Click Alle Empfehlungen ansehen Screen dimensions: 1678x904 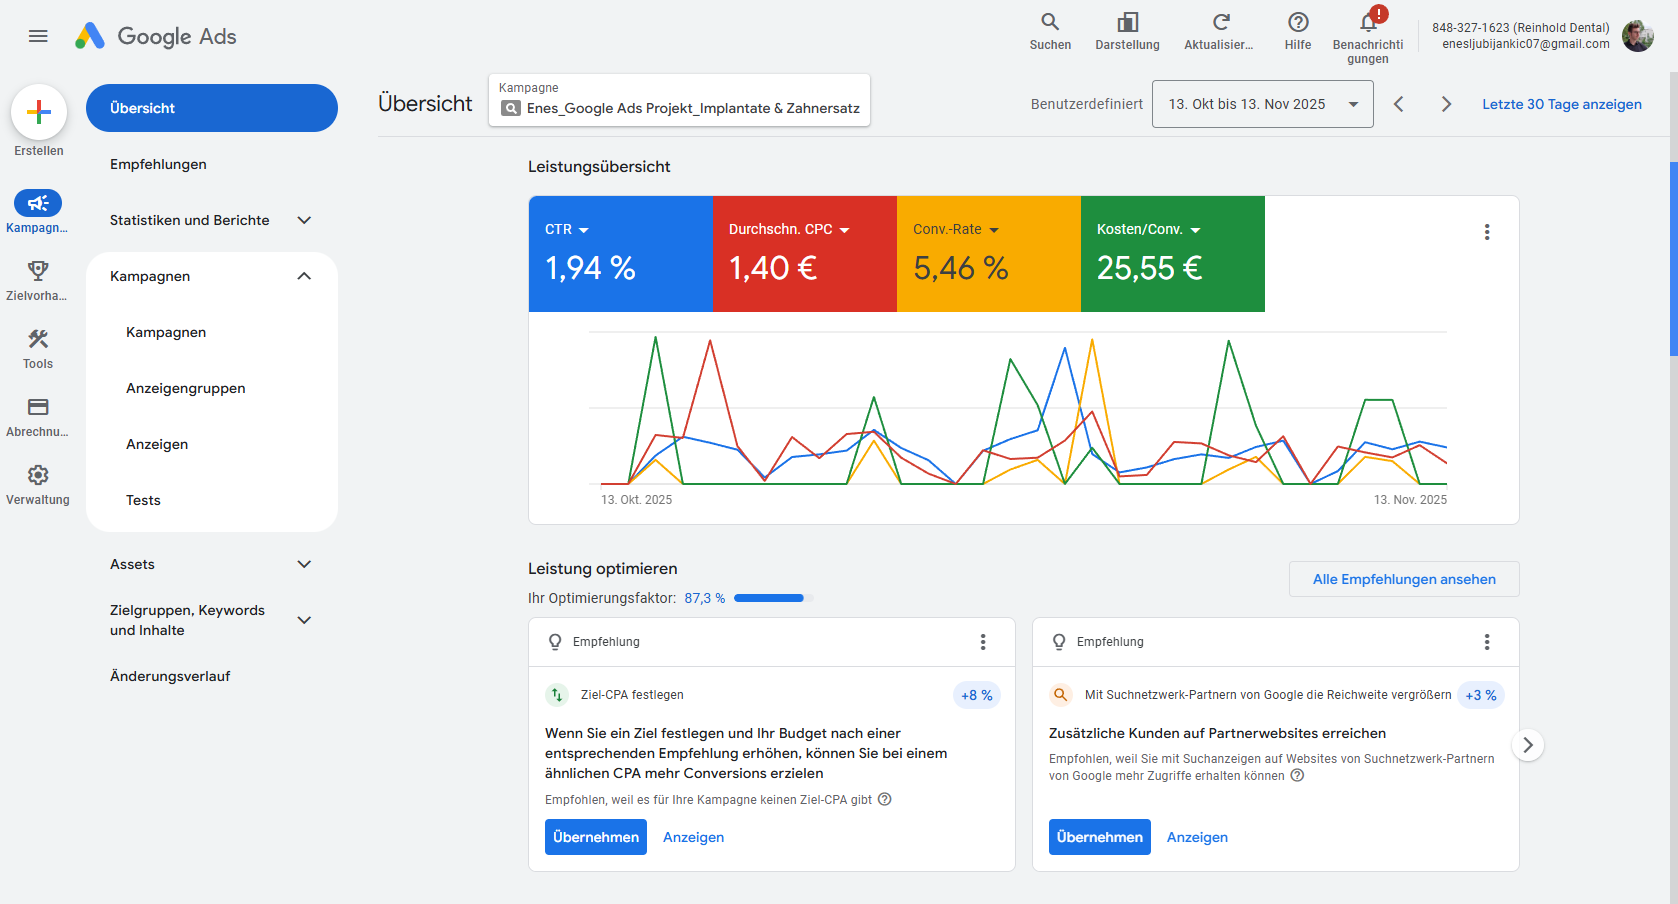(1404, 579)
